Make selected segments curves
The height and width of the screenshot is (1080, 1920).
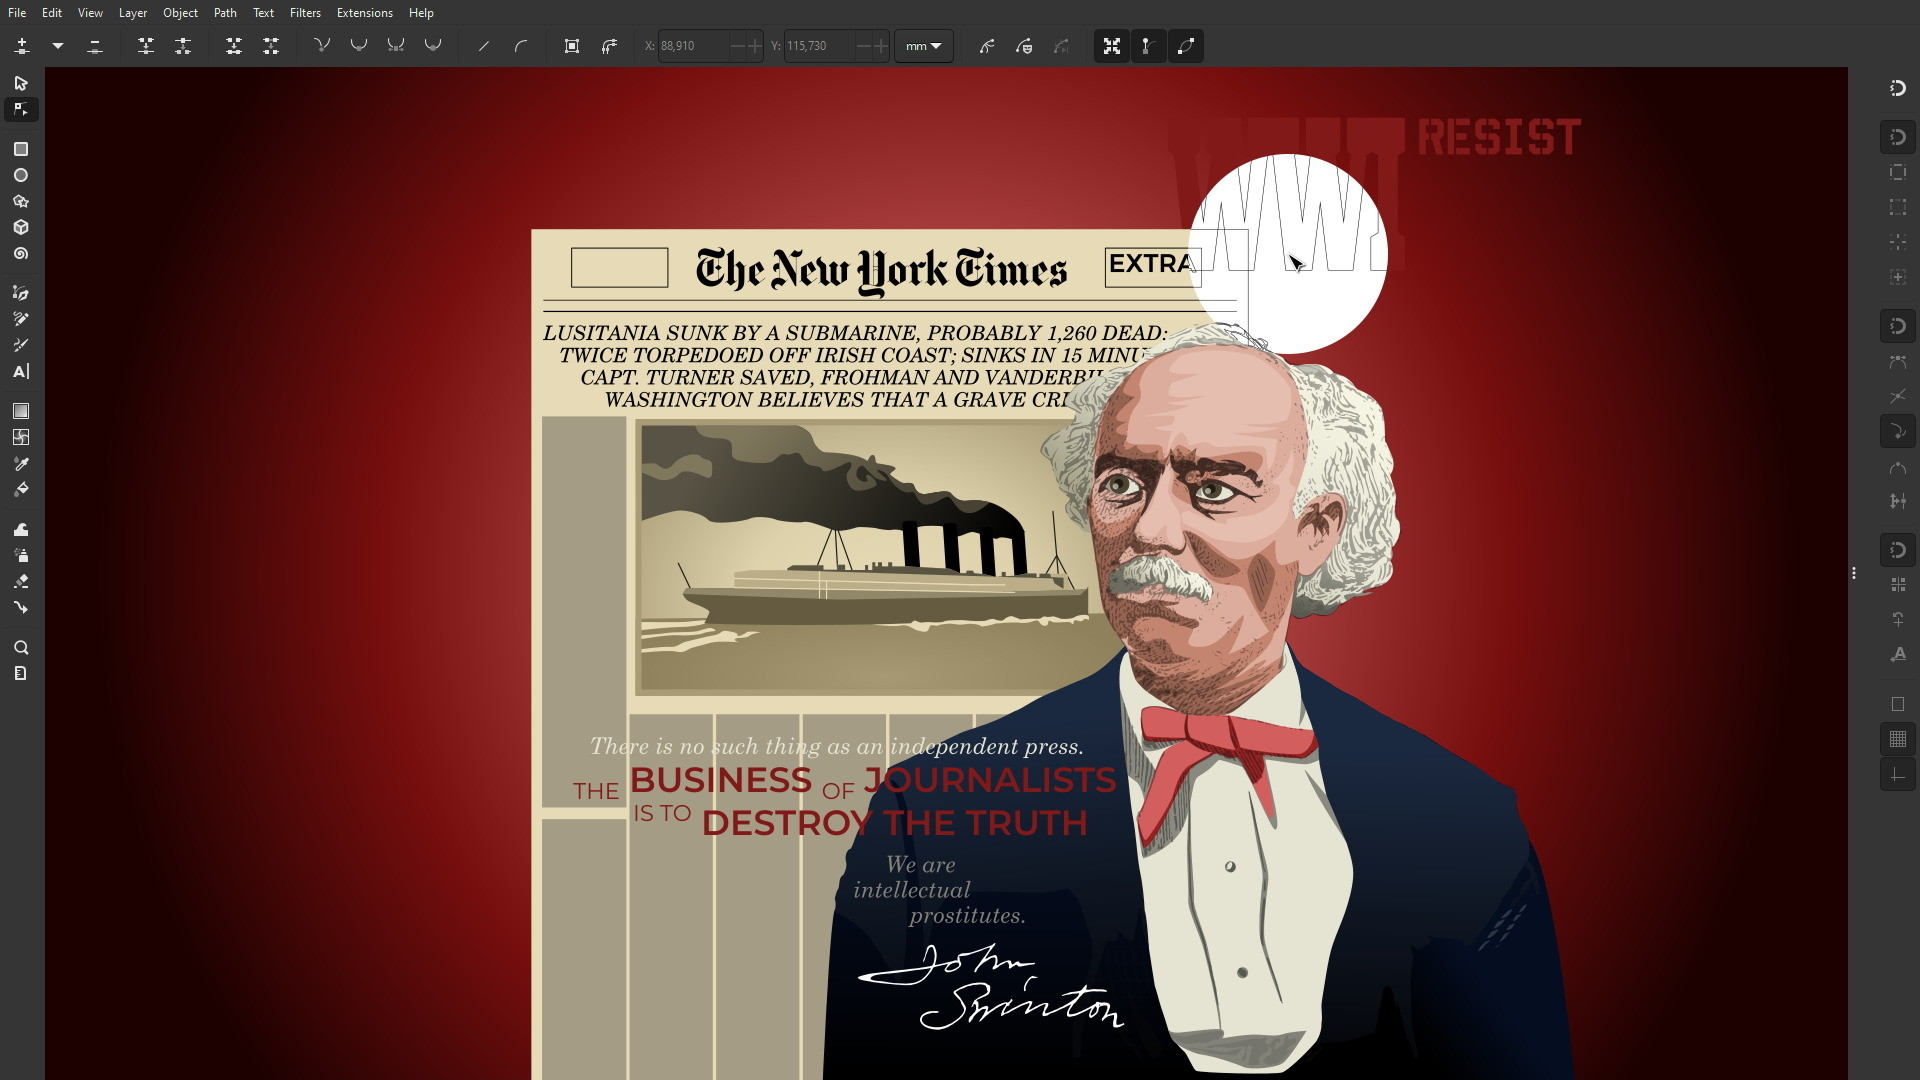521,46
